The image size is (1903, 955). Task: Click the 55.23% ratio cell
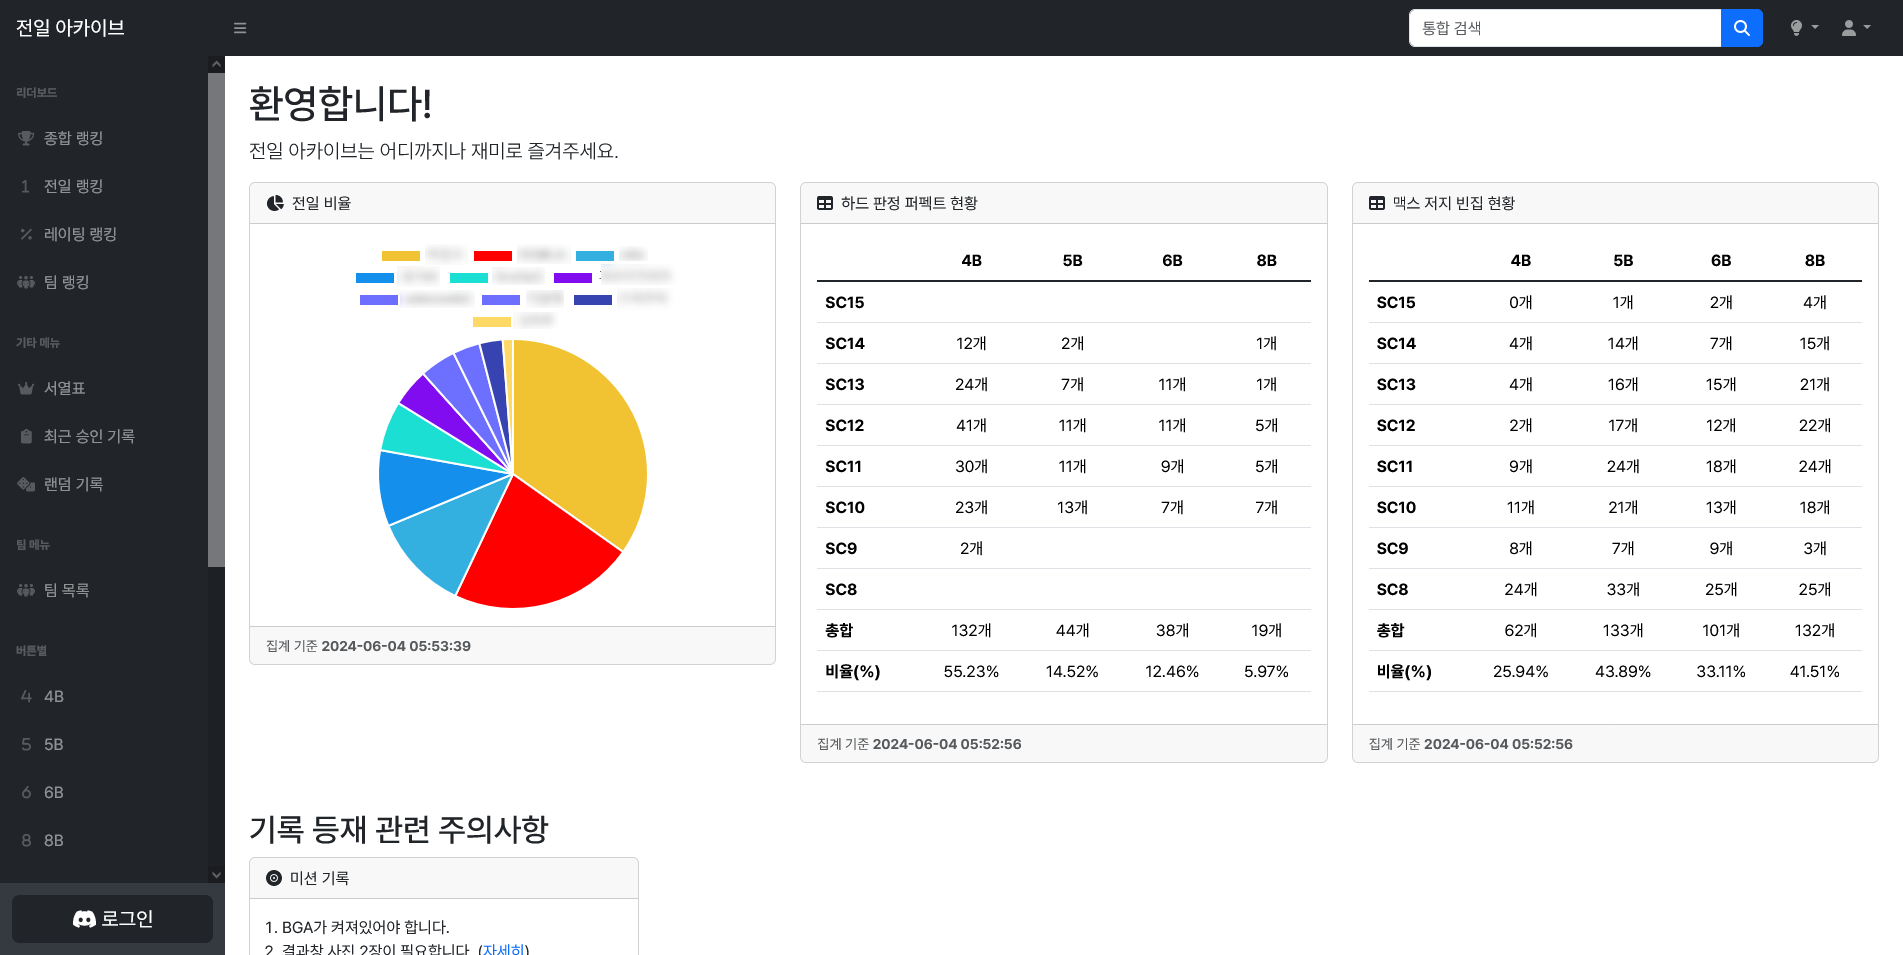point(971,671)
